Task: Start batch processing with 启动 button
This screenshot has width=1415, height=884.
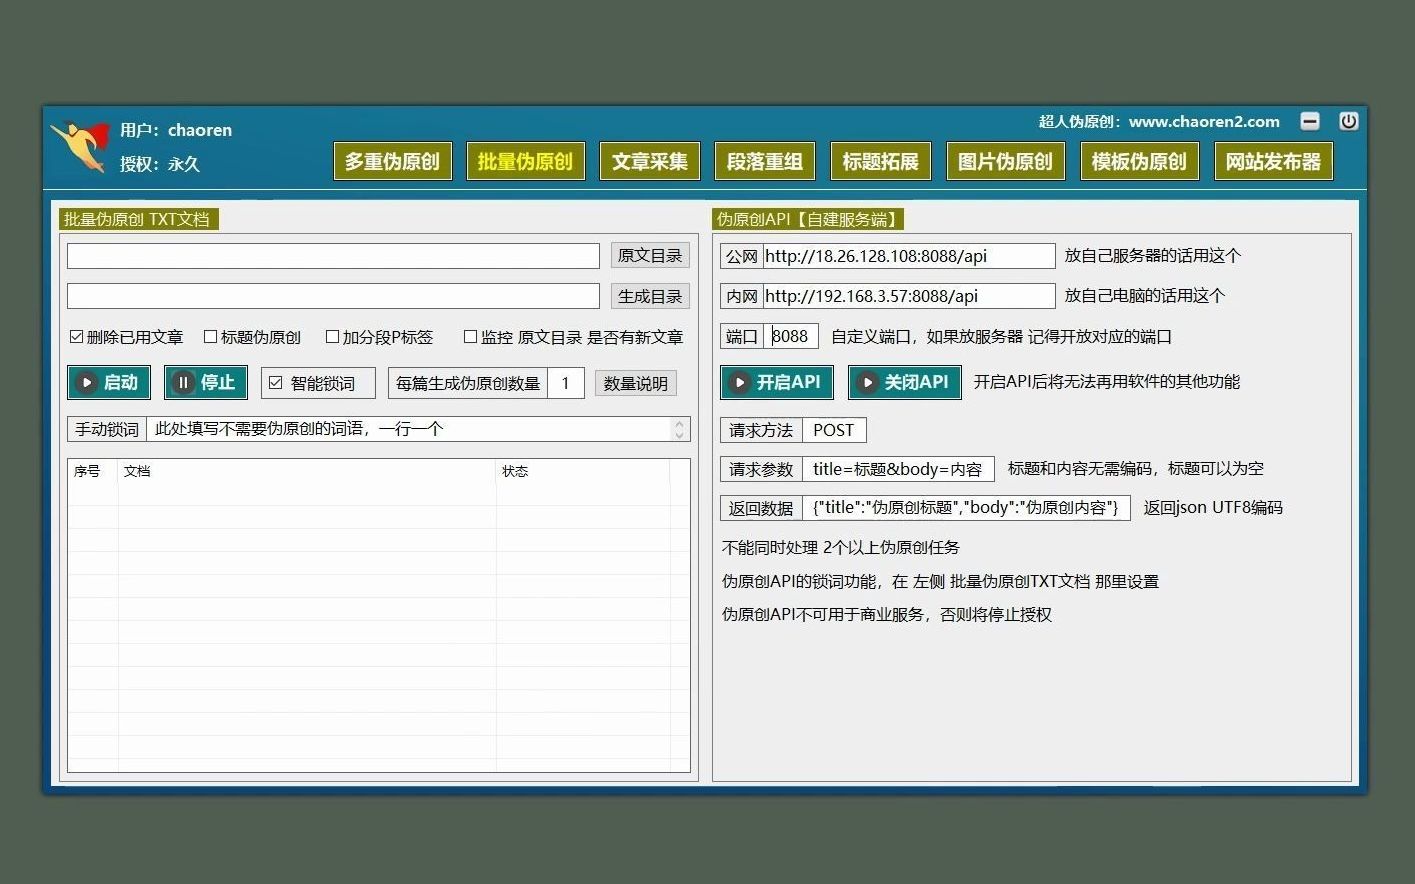Action: point(109,382)
